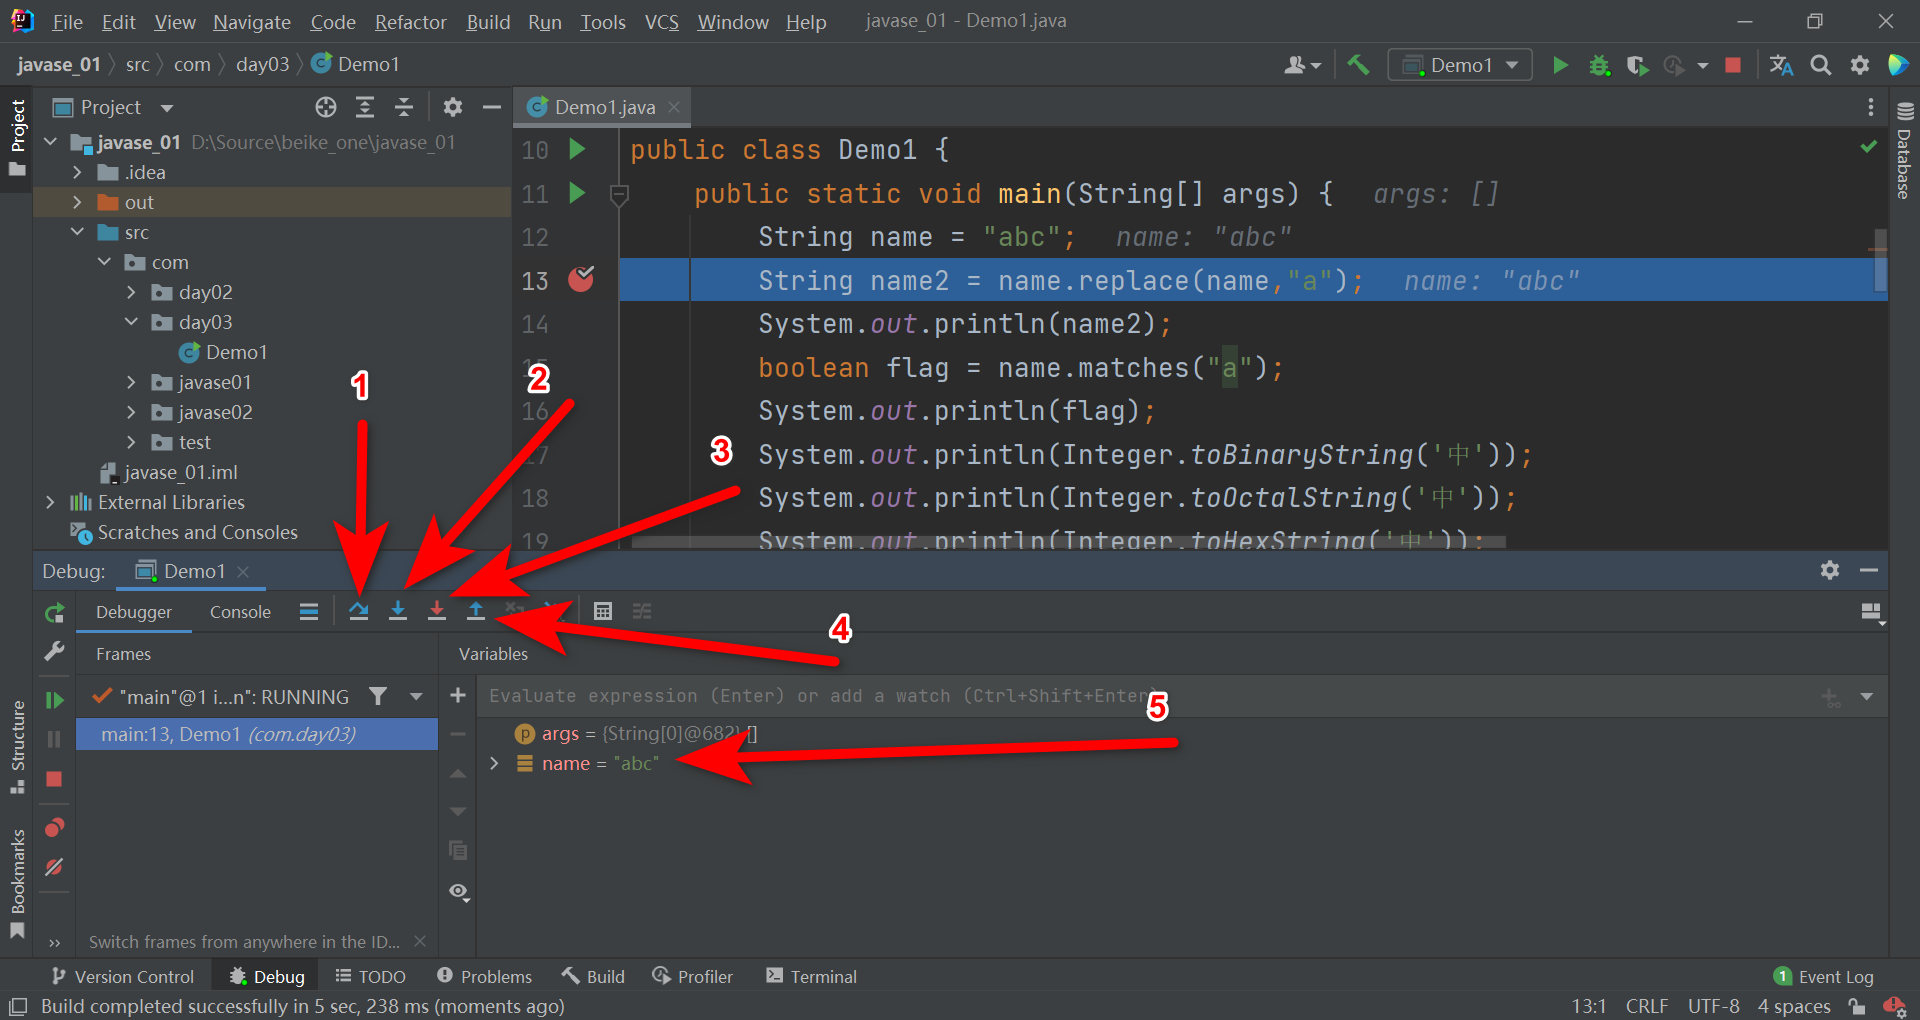Open the Terminal tool window
The width and height of the screenshot is (1920, 1020).
[811, 976]
